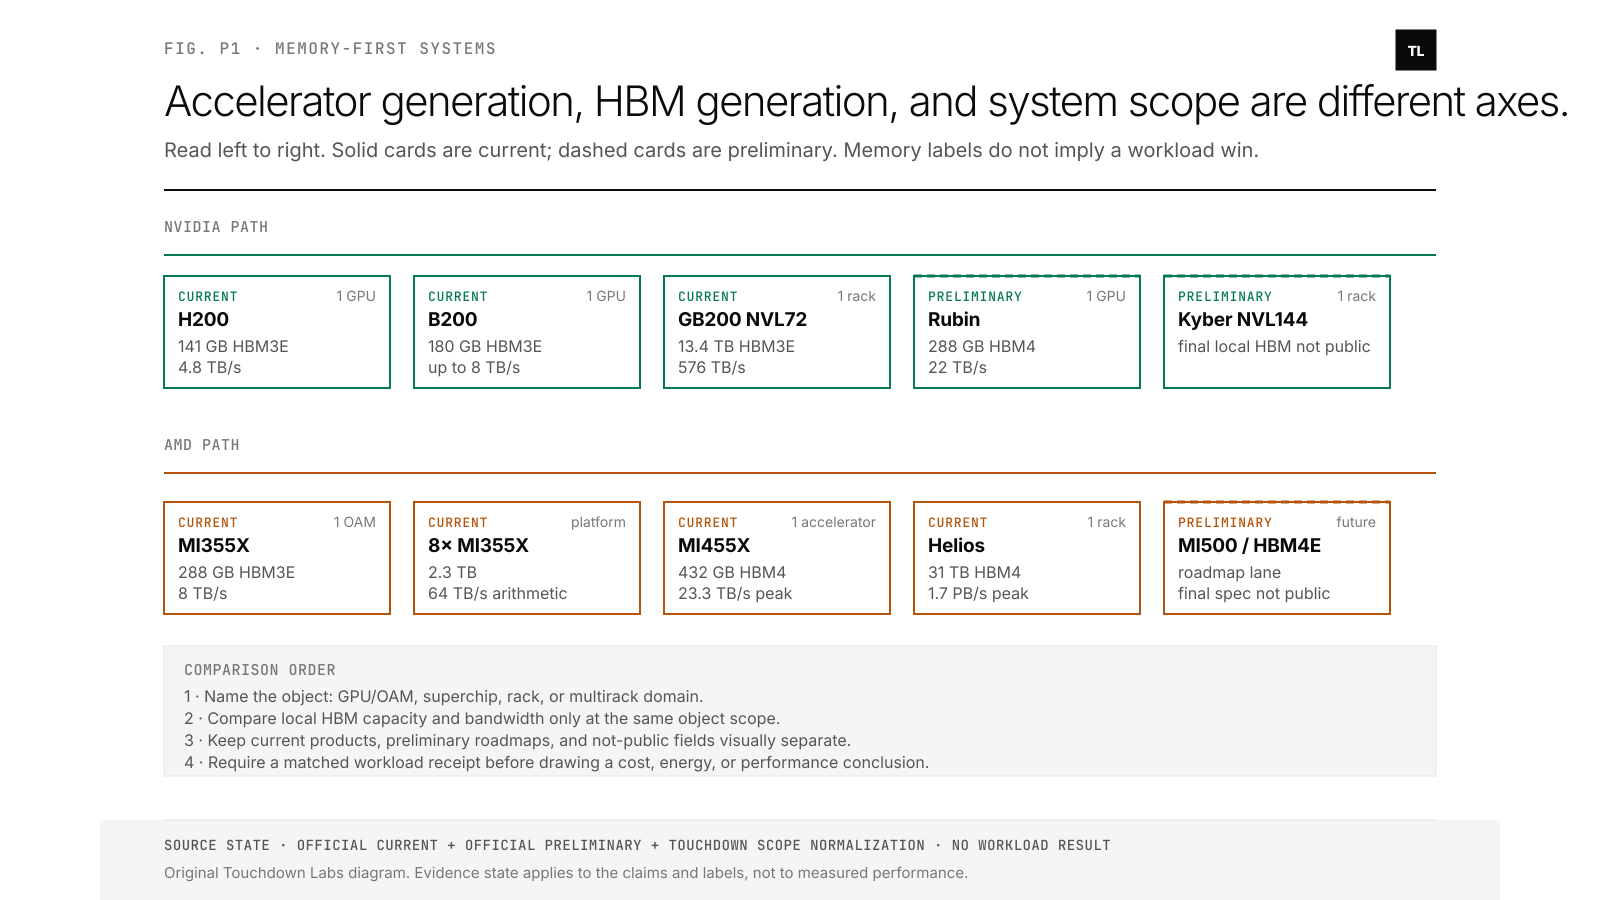
Task: Click 'roadmap lane' text
Action: (x=1229, y=572)
